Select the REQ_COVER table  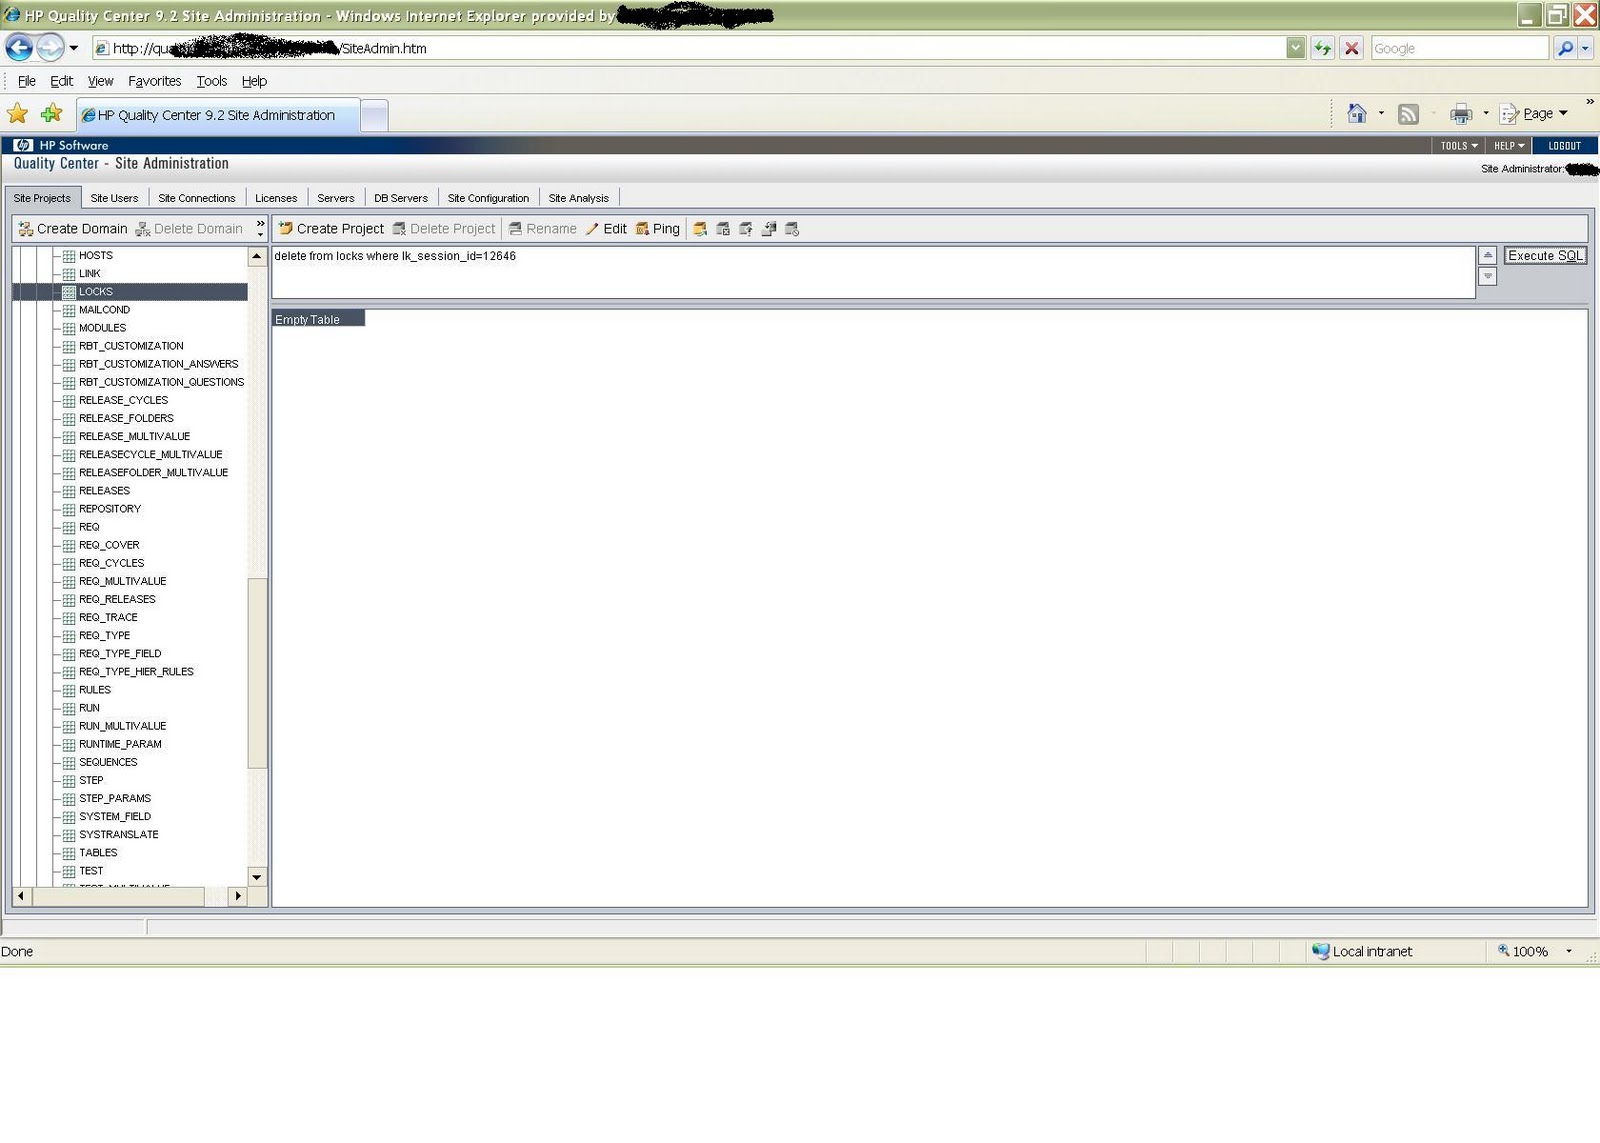(x=109, y=545)
